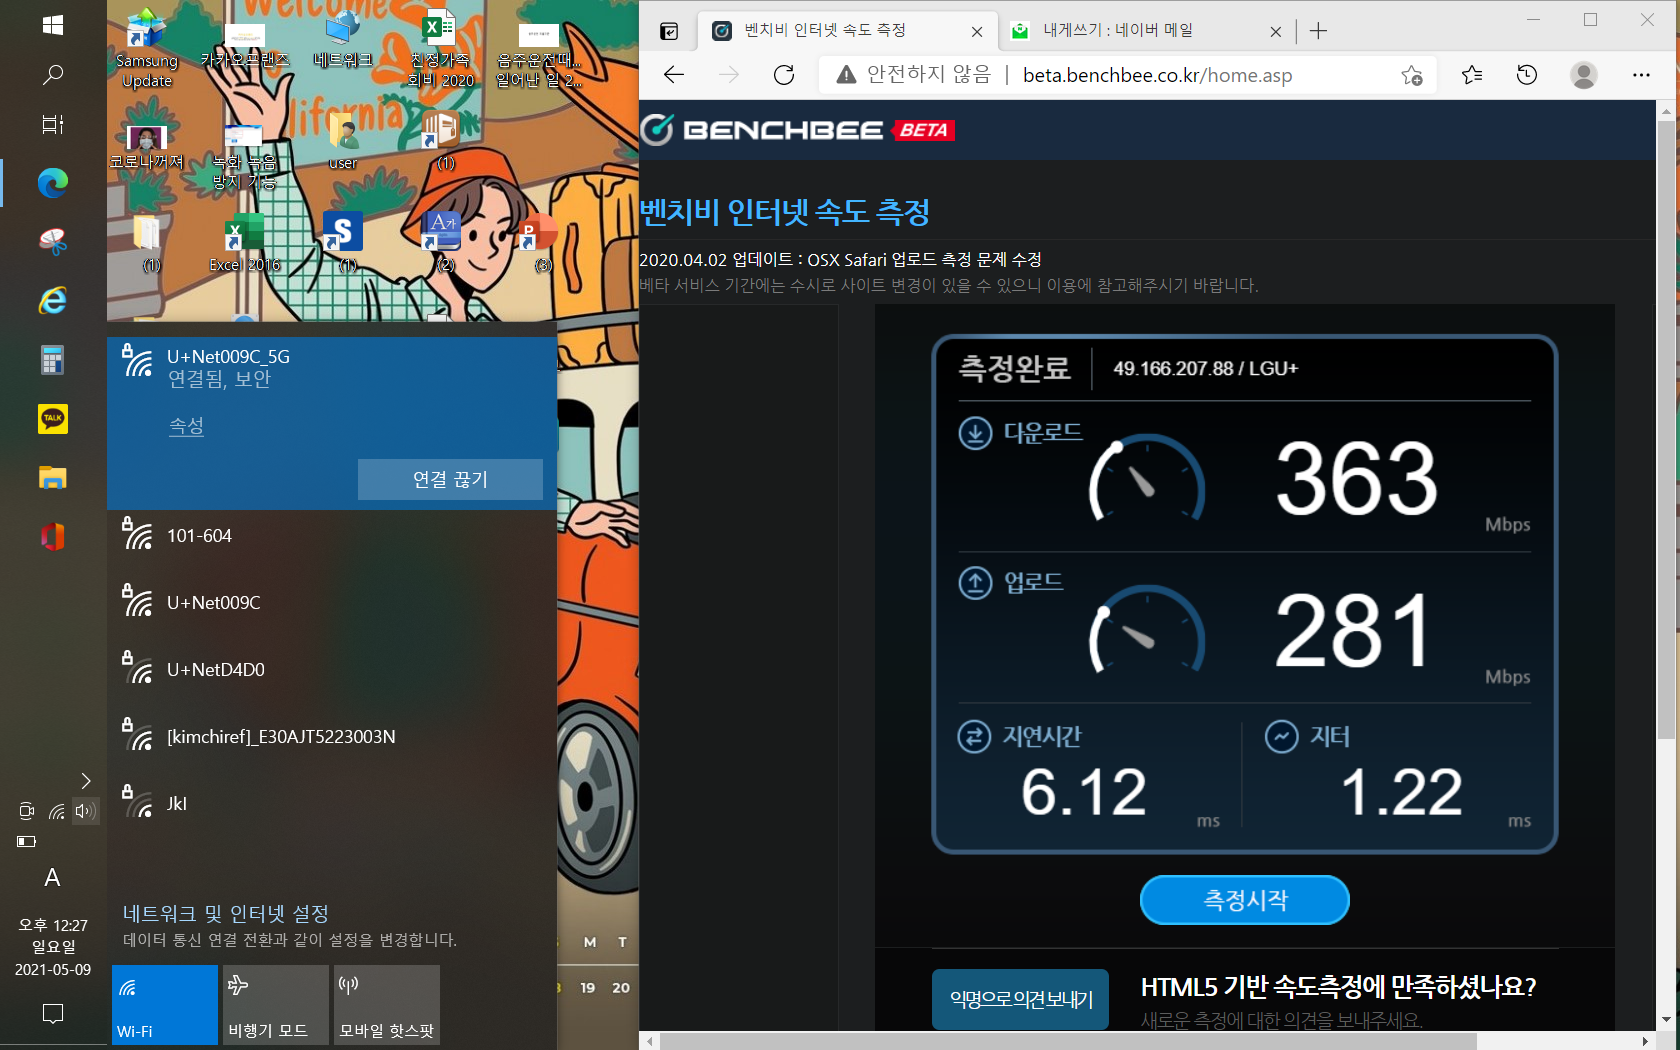Select the 101-604 Wi-Fi network

pos(332,536)
